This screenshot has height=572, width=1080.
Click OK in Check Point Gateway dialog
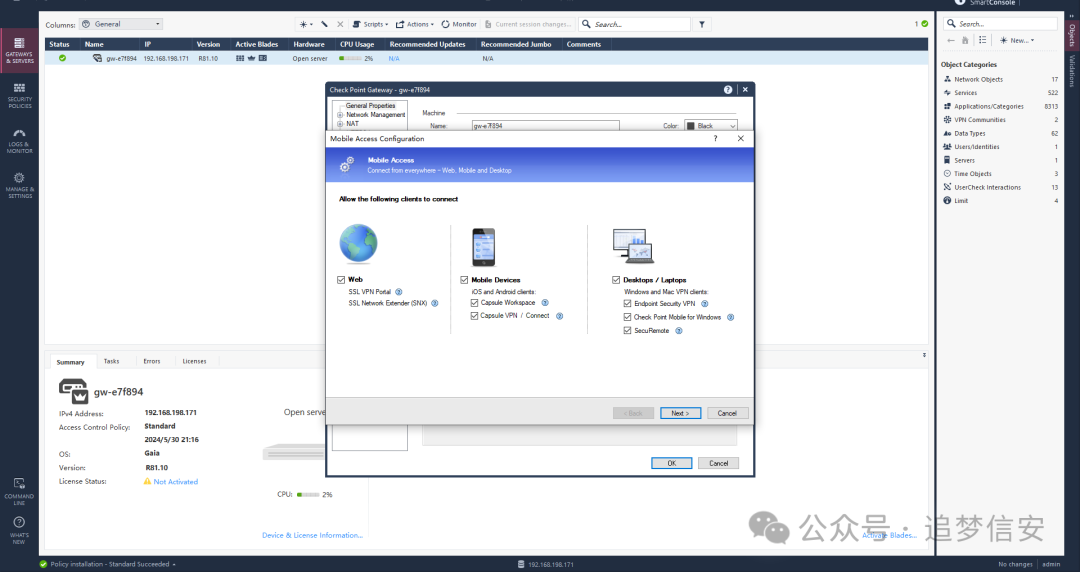pos(672,463)
